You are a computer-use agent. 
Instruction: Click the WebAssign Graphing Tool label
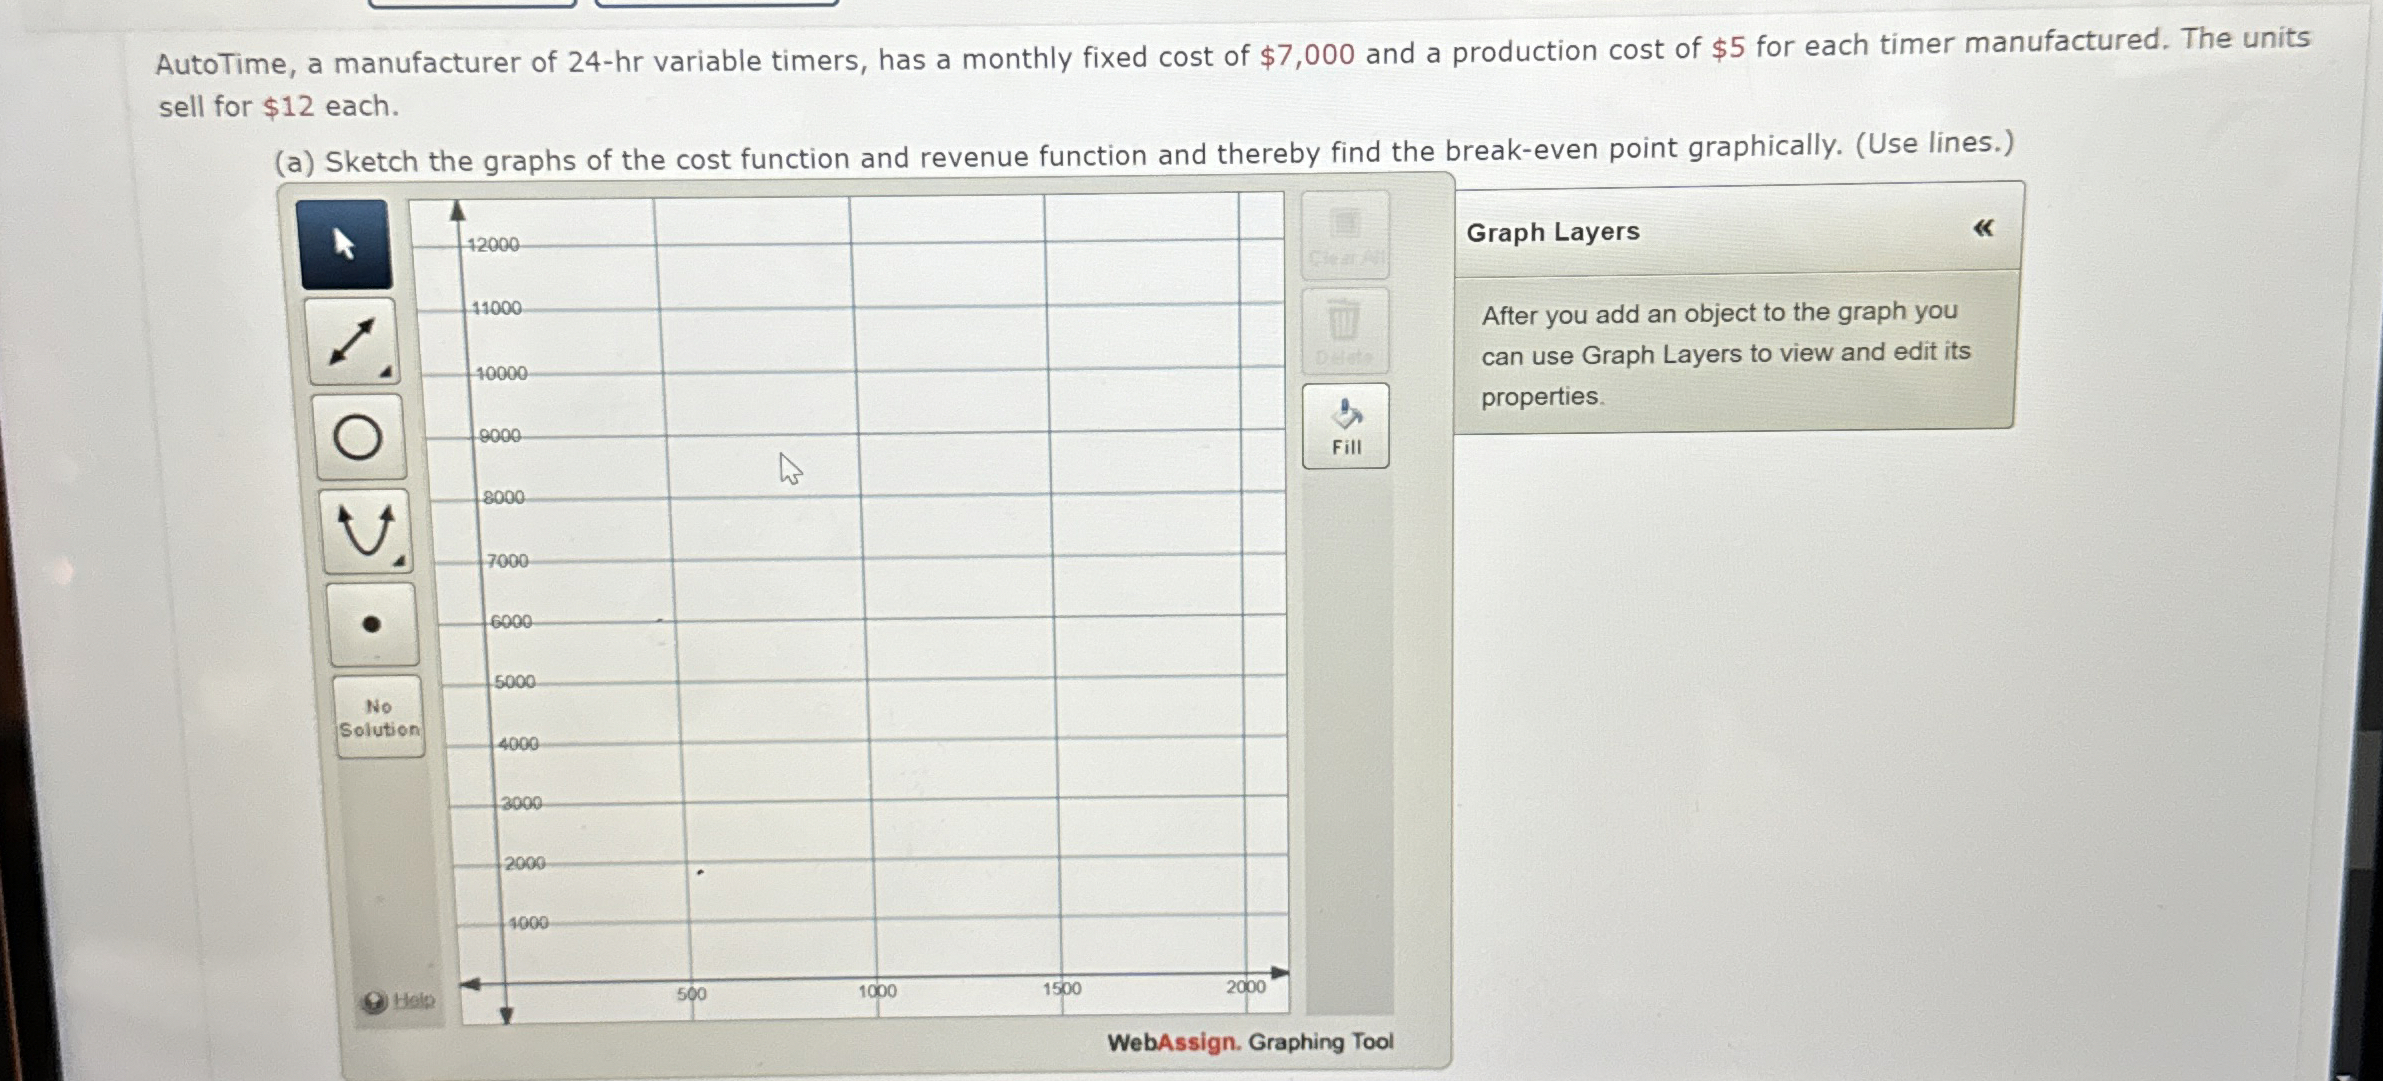[x=1250, y=1042]
